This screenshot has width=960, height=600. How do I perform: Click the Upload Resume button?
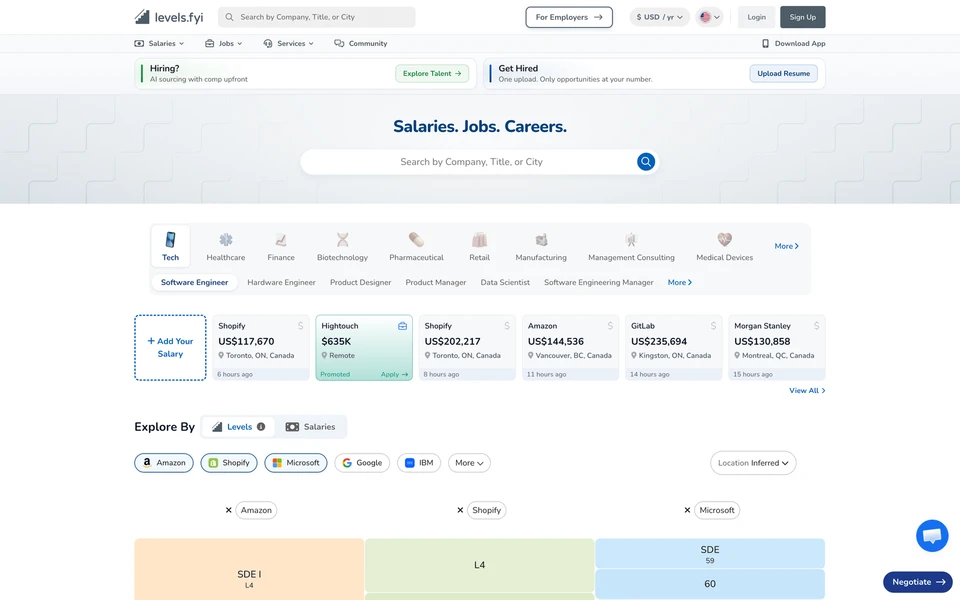(x=783, y=73)
